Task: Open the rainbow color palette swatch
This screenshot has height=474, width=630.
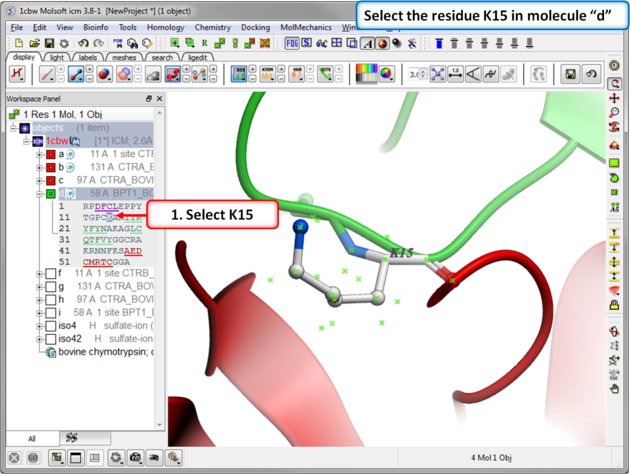Action: click(367, 75)
